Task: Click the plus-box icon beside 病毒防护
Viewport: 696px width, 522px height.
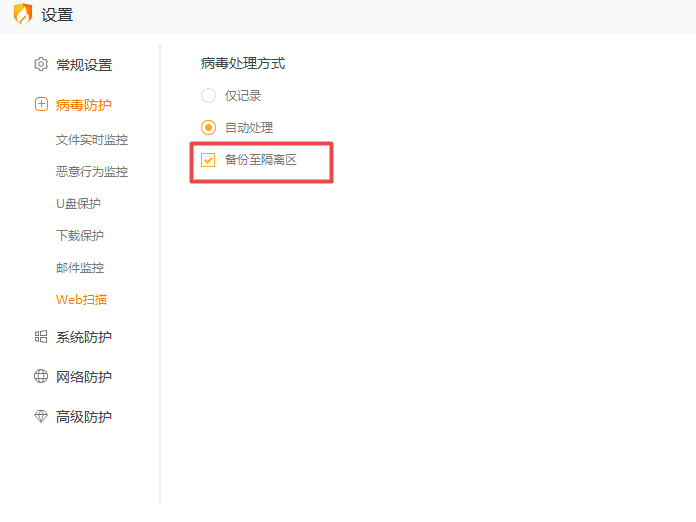Action: pyautogui.click(x=41, y=104)
